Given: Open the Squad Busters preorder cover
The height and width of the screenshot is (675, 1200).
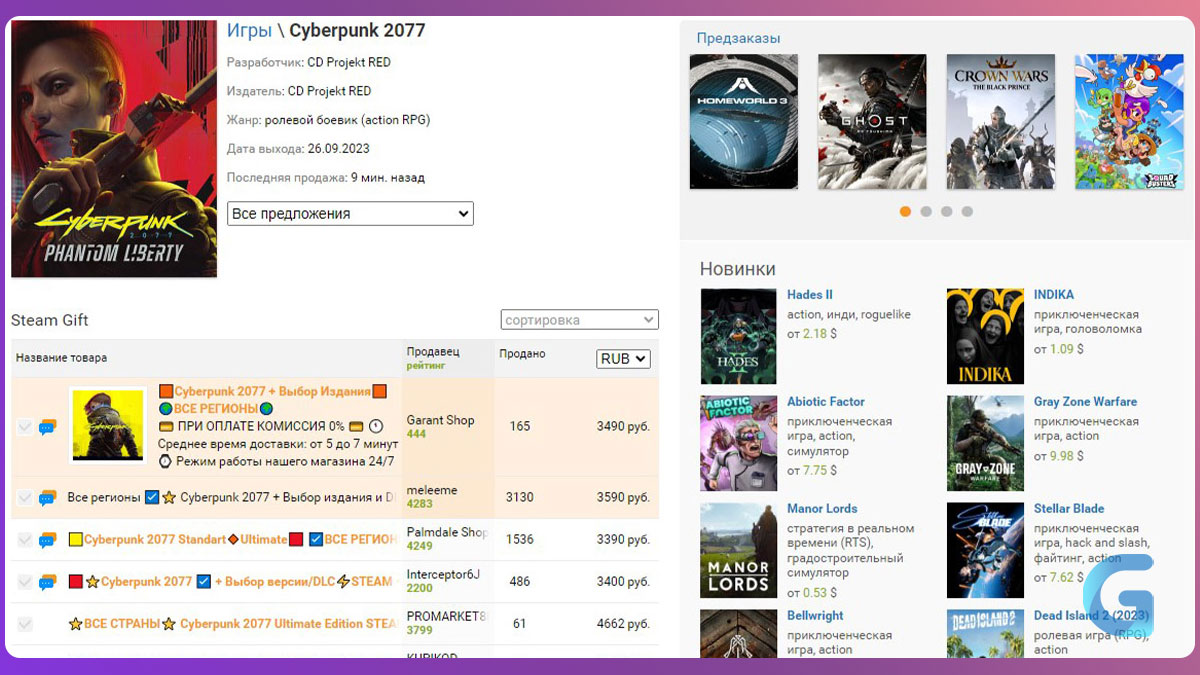Looking at the screenshot, I should (x=1129, y=121).
